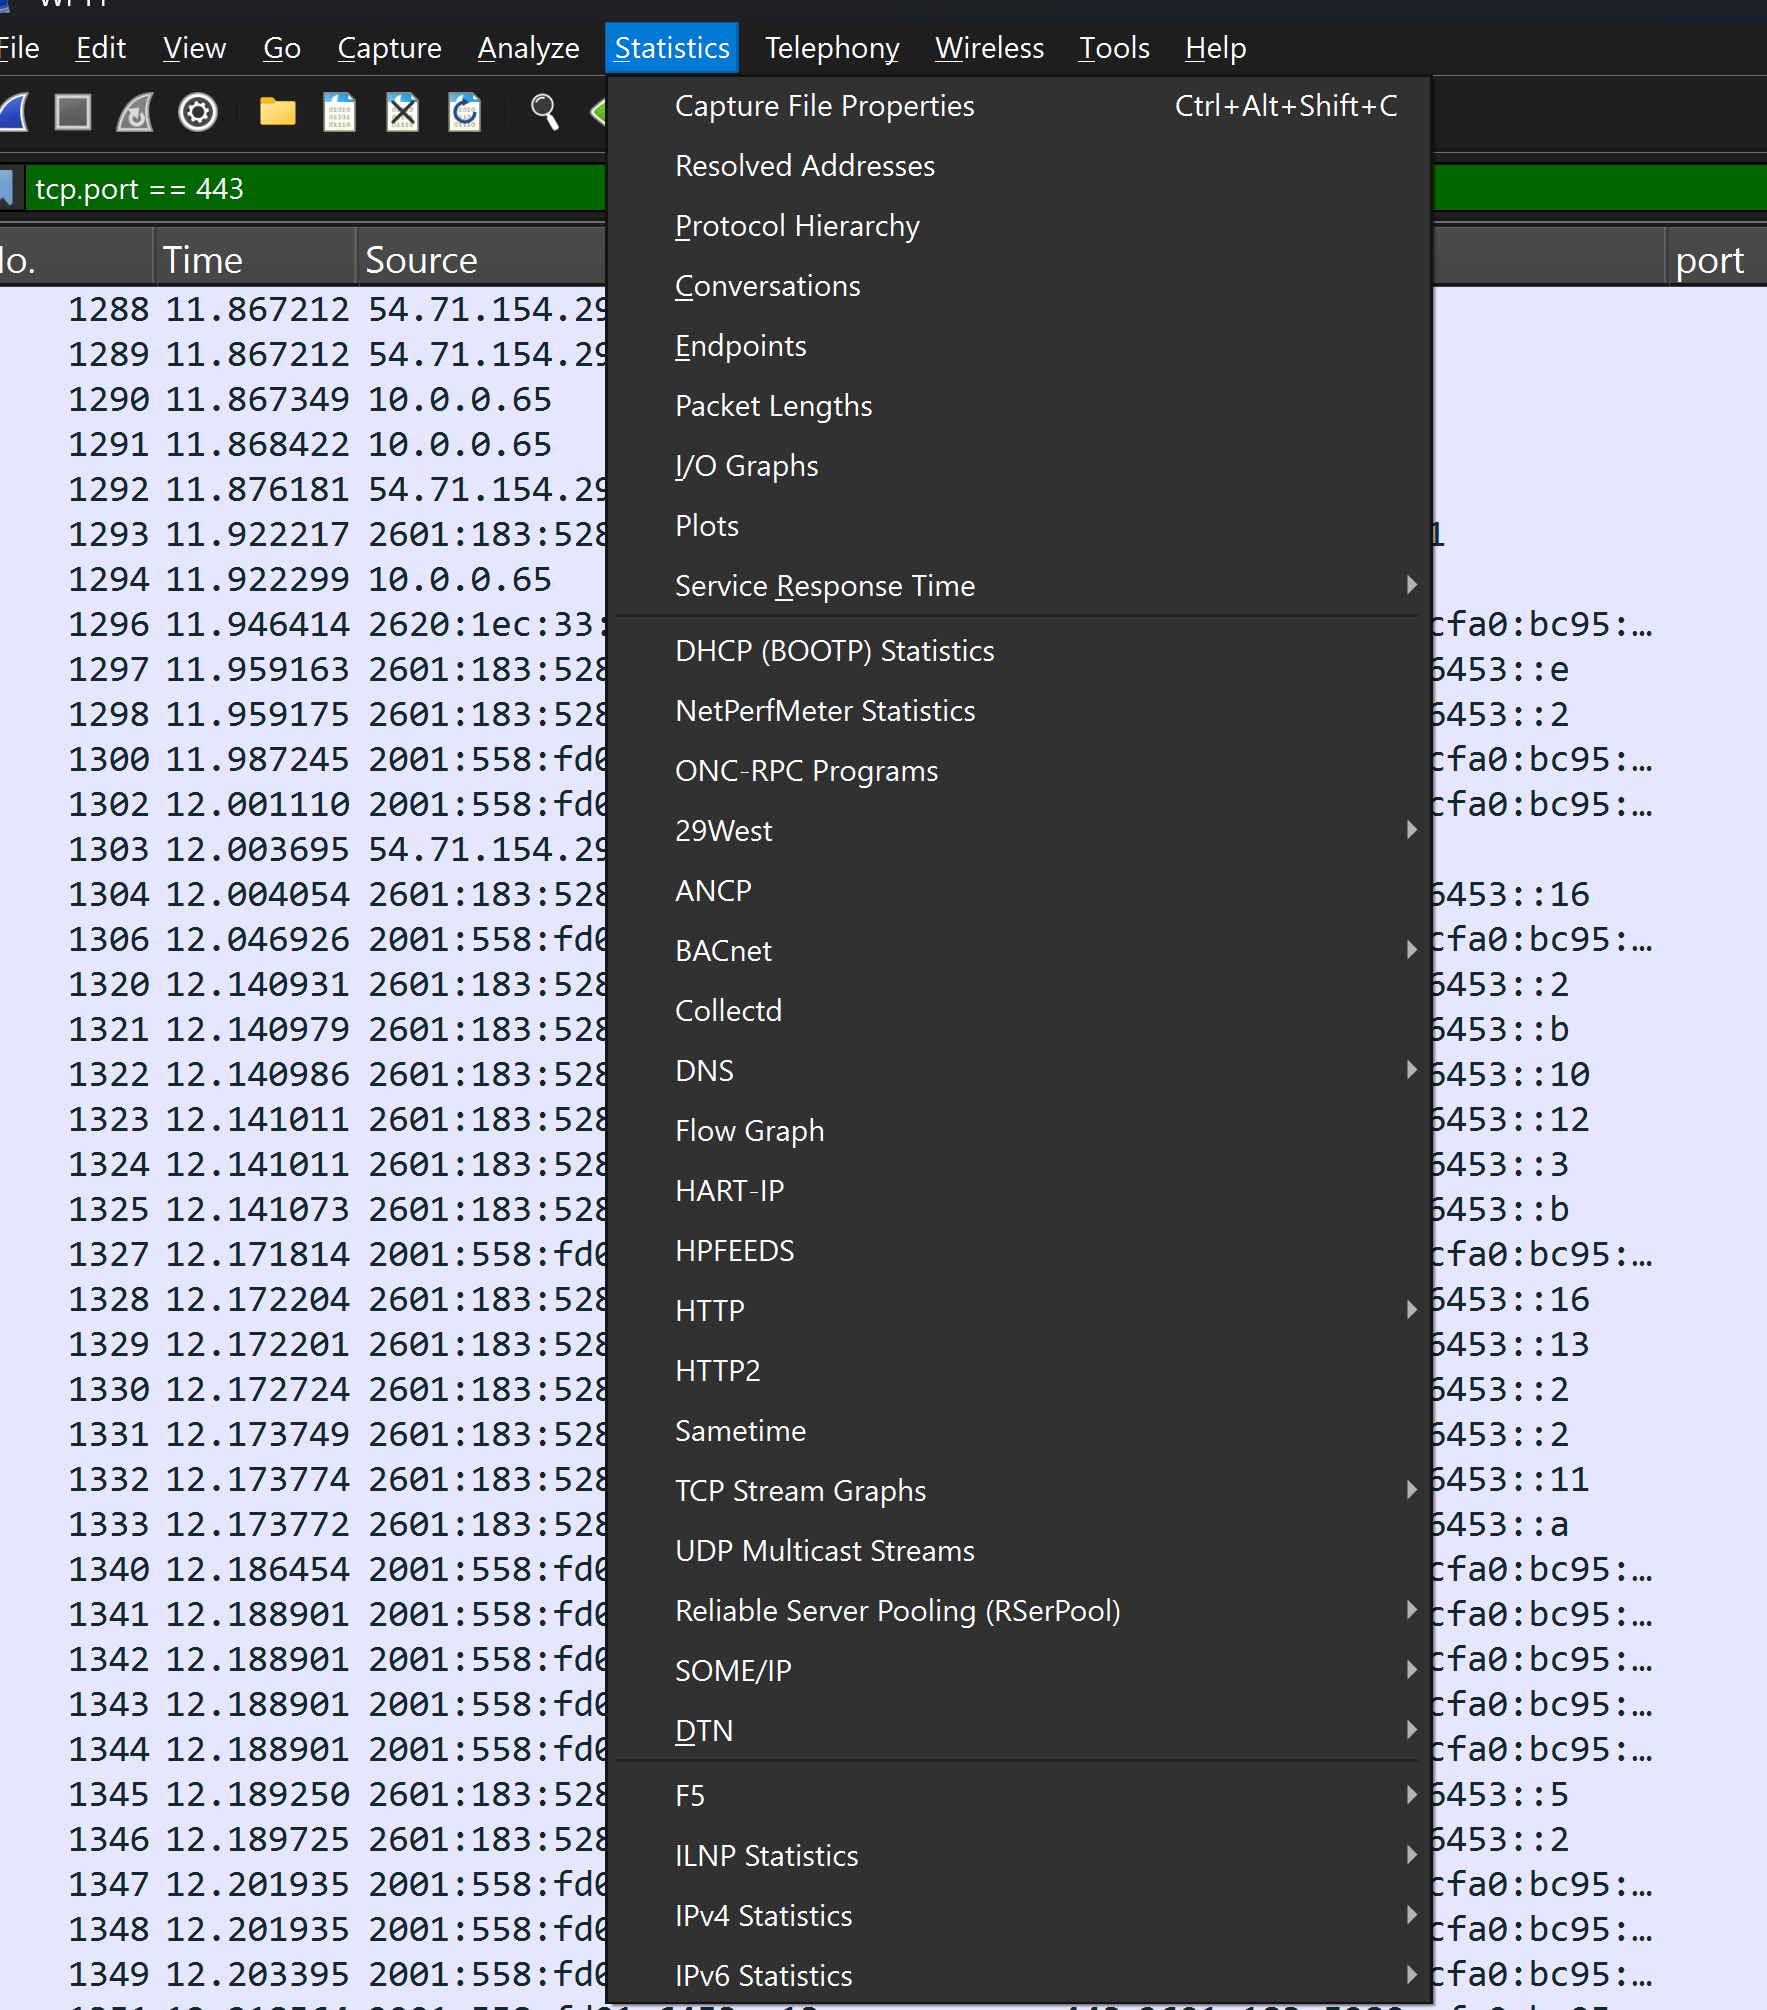Open the Help menu

(x=1215, y=48)
